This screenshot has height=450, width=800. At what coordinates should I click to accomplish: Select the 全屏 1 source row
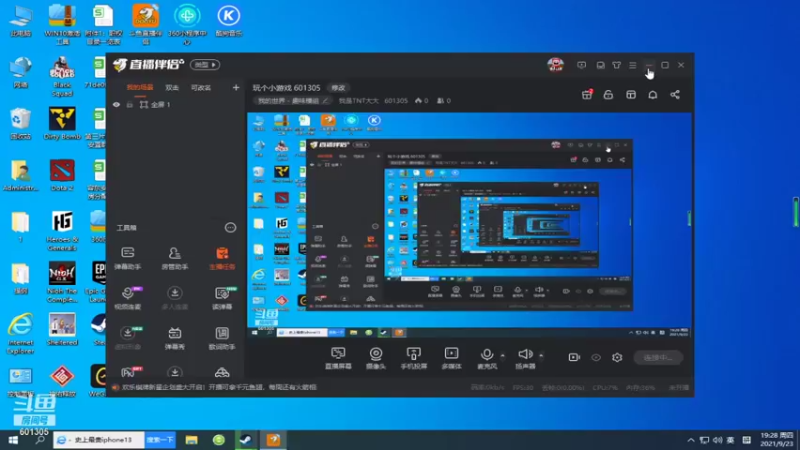click(177, 105)
